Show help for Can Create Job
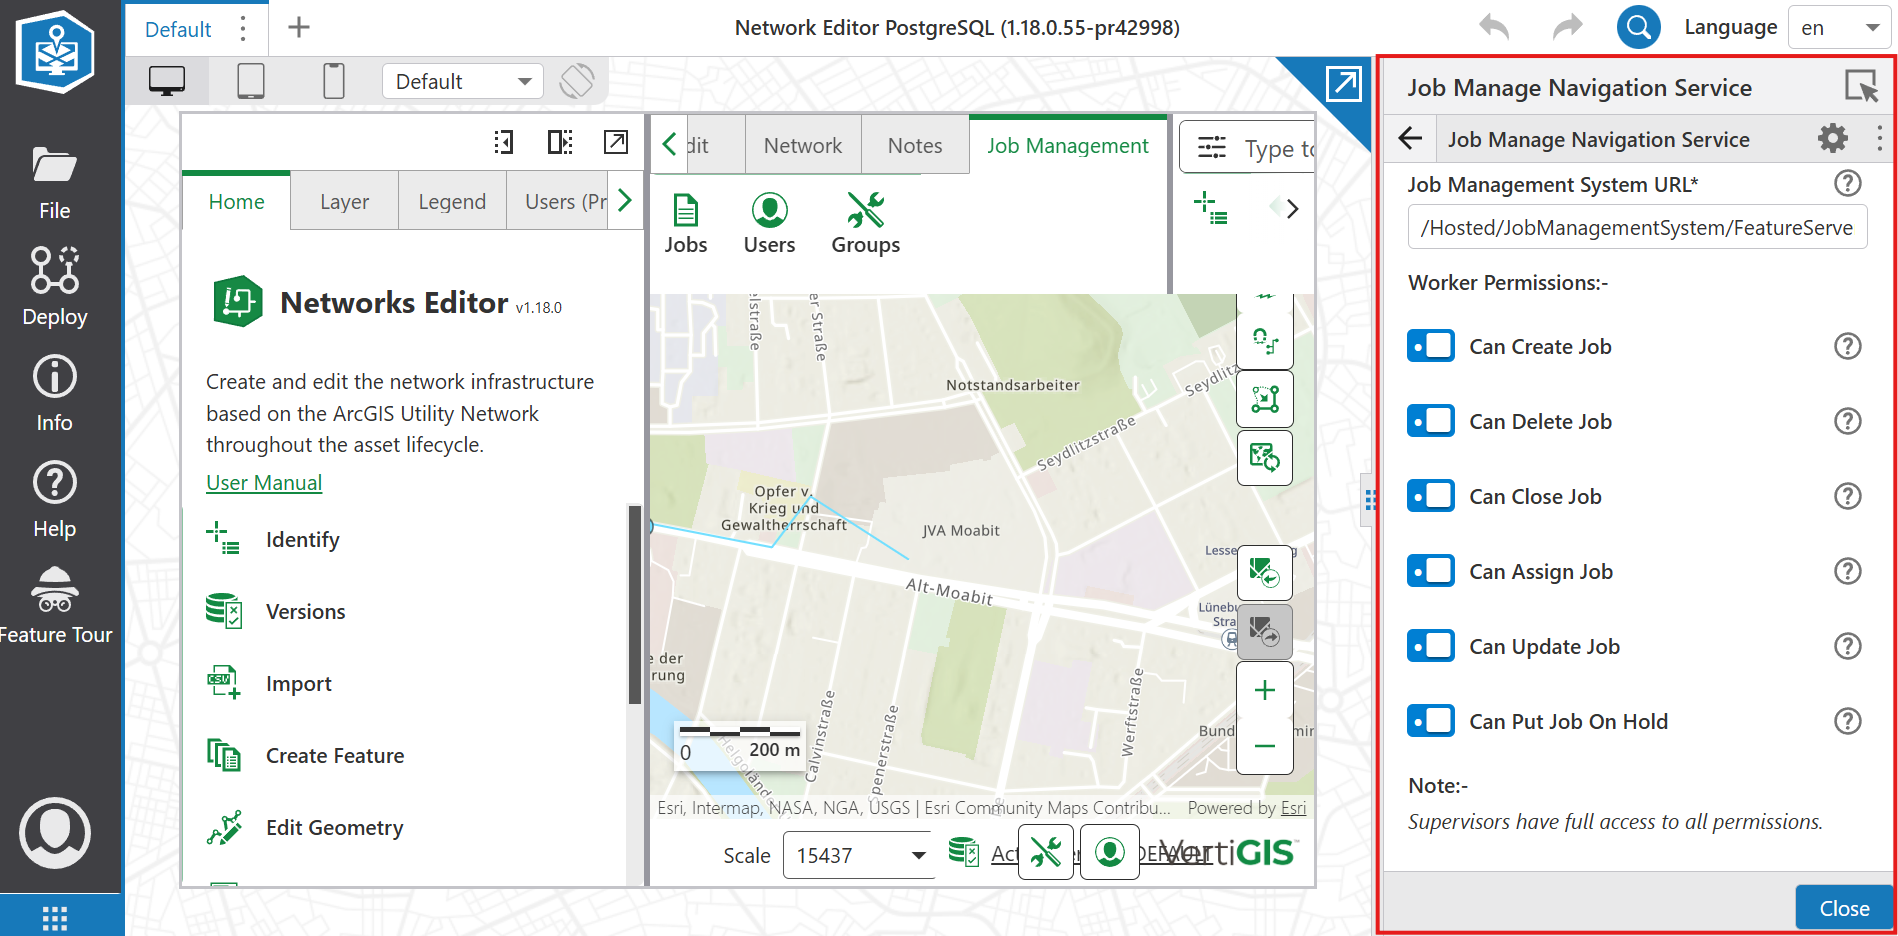1898x936 pixels. point(1848,346)
